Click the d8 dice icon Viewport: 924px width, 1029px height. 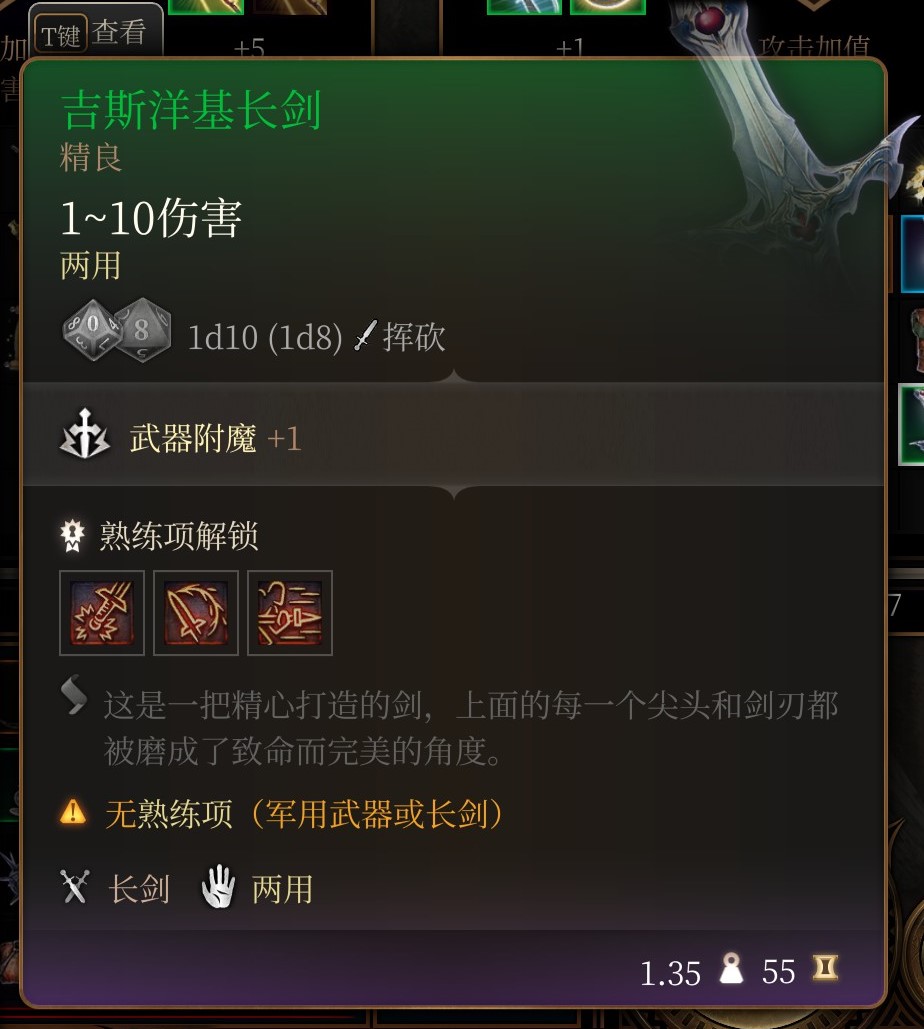(144, 330)
